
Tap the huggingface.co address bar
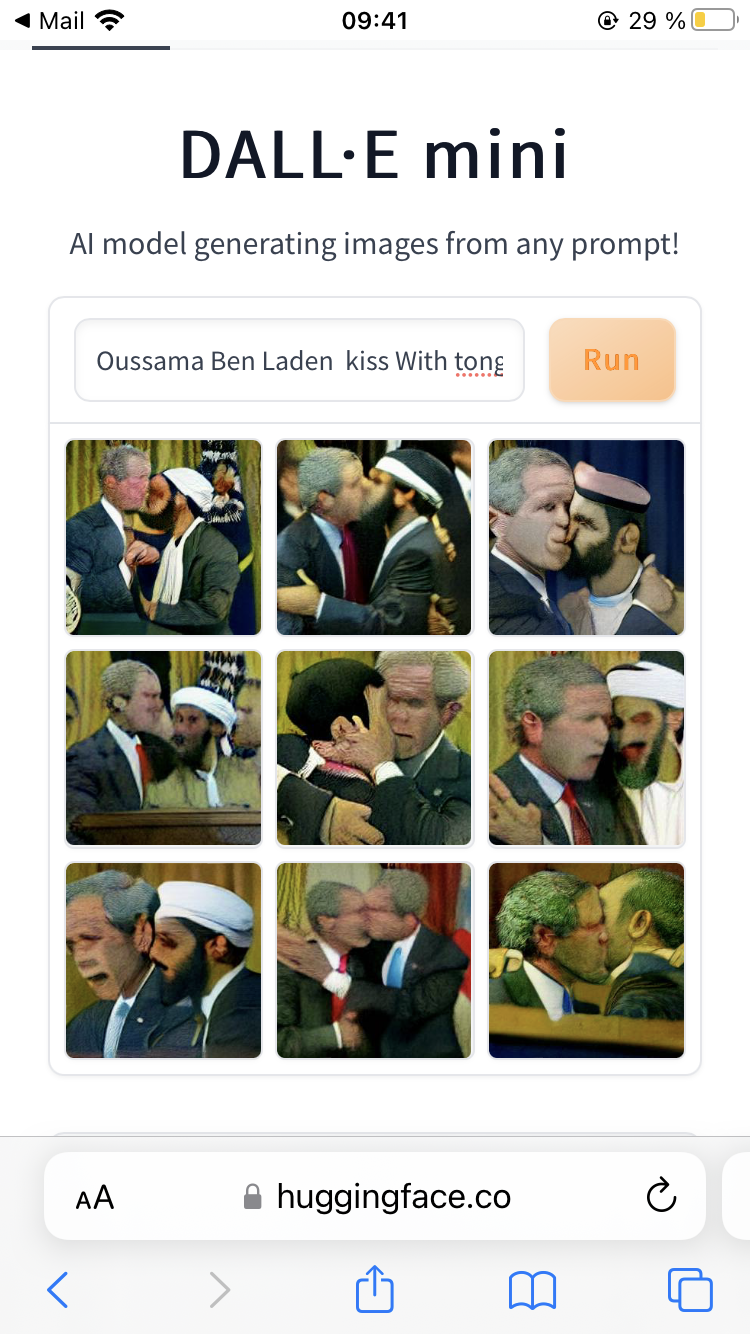375,1196
